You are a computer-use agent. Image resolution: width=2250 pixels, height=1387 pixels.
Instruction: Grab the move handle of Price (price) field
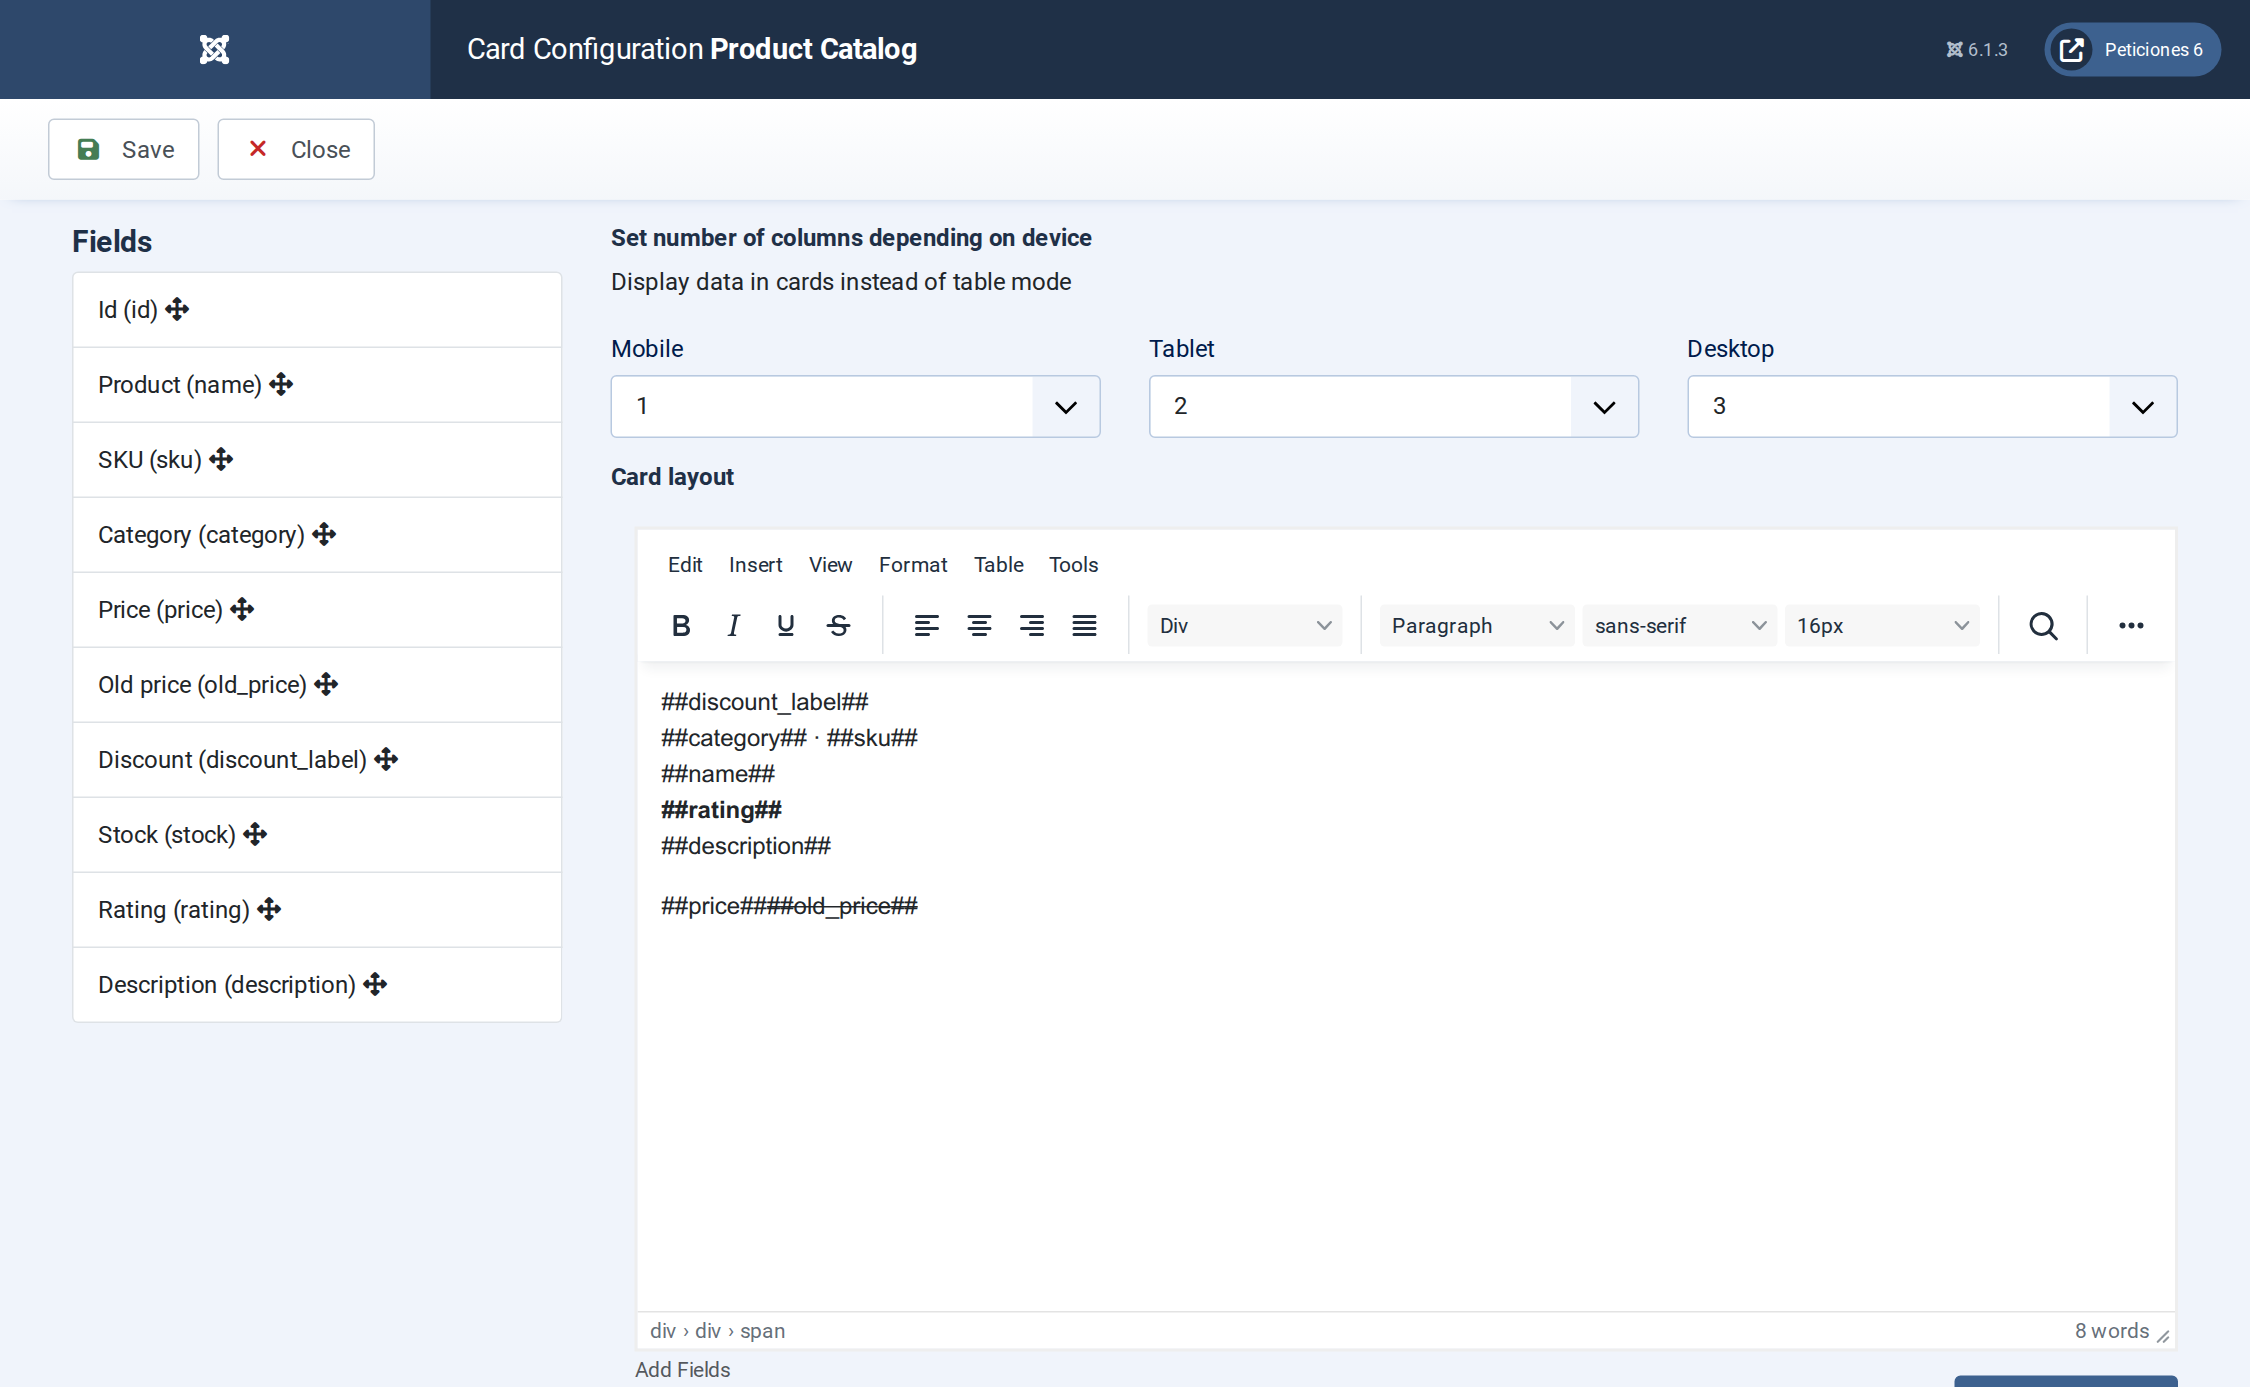(x=242, y=609)
